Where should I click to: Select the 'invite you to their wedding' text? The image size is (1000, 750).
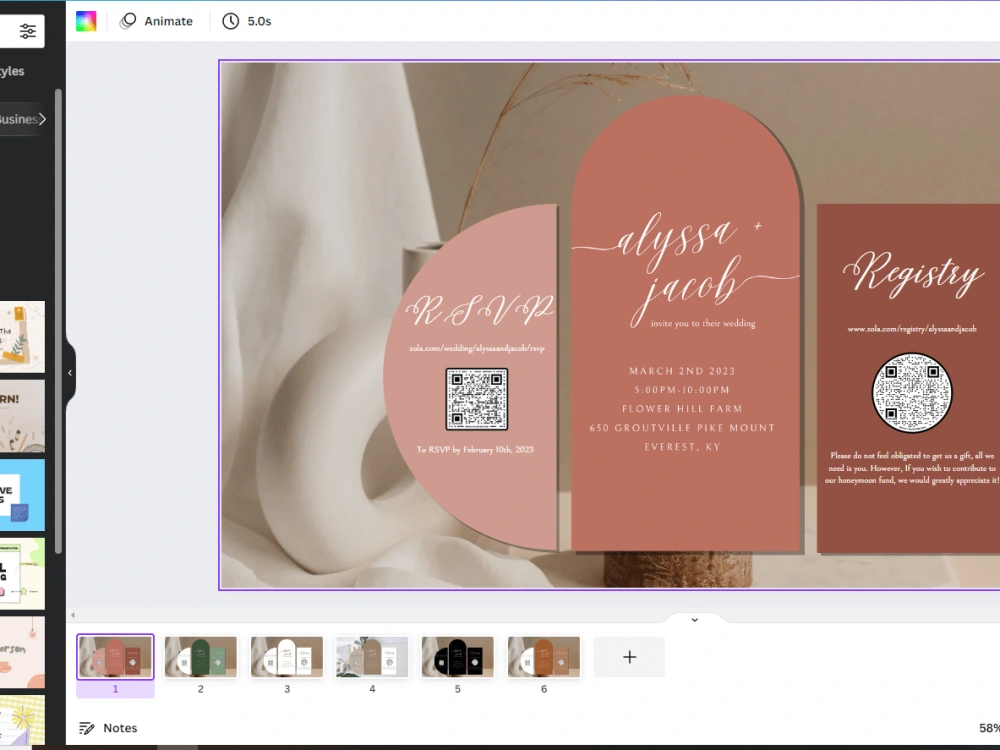[x=703, y=323]
